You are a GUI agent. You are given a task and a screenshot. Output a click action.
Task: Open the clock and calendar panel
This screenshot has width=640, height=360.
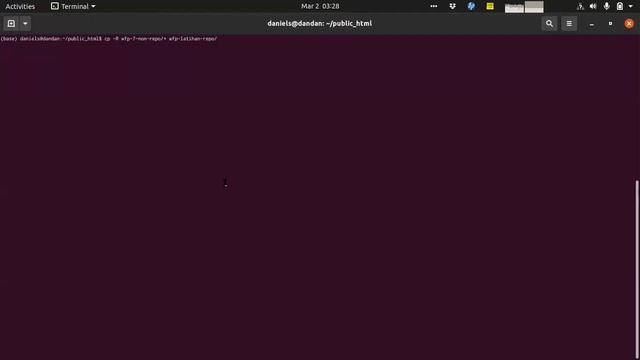[x=320, y=6]
